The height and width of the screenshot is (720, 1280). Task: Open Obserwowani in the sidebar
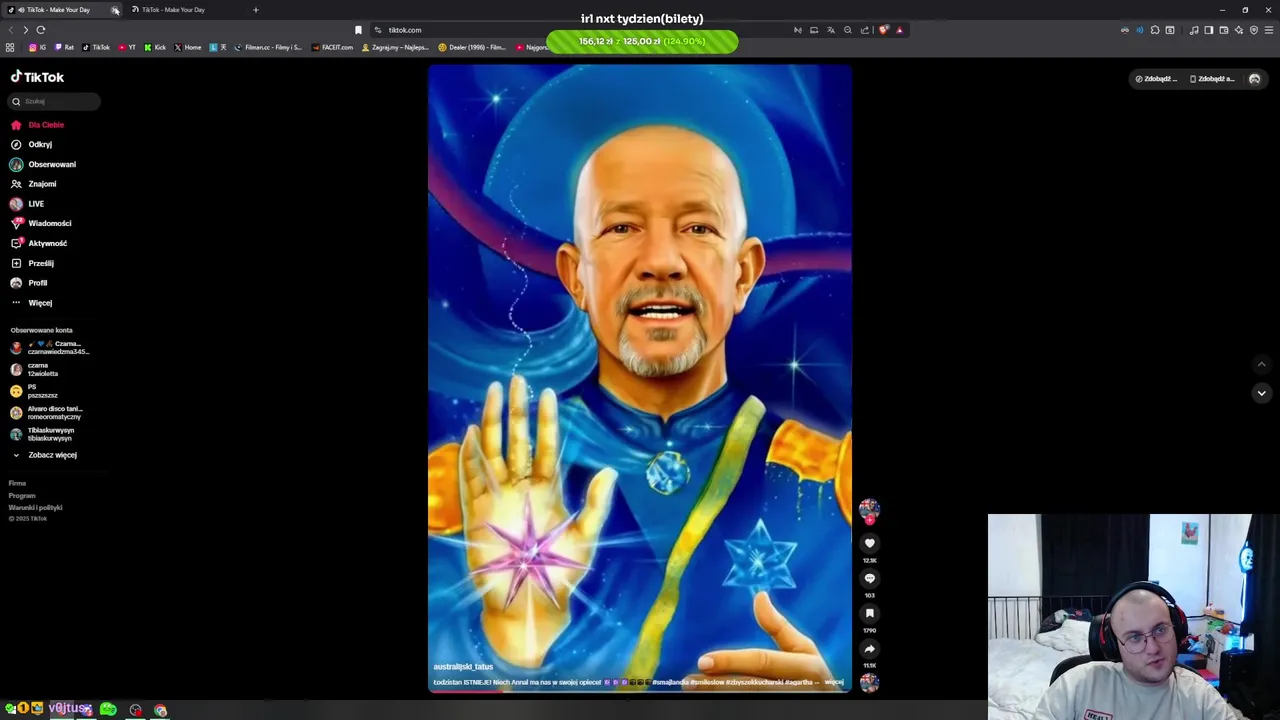click(x=43, y=164)
